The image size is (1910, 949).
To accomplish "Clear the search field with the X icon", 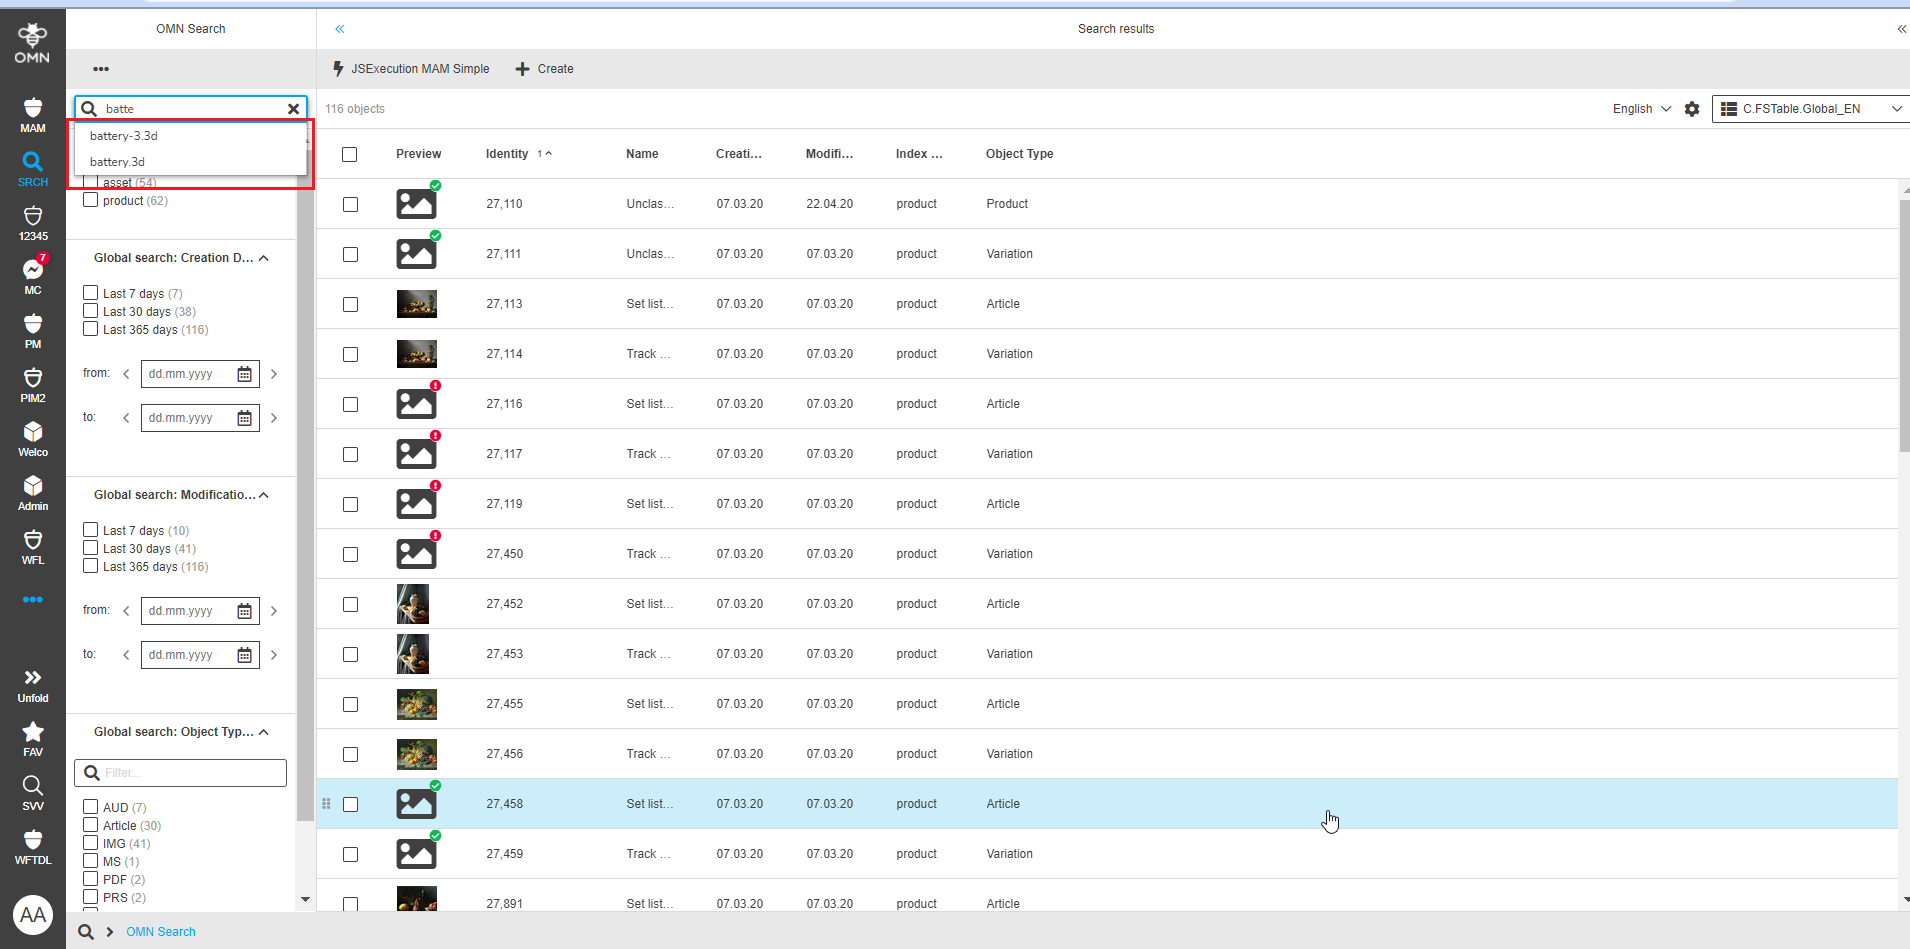I will 293,108.
